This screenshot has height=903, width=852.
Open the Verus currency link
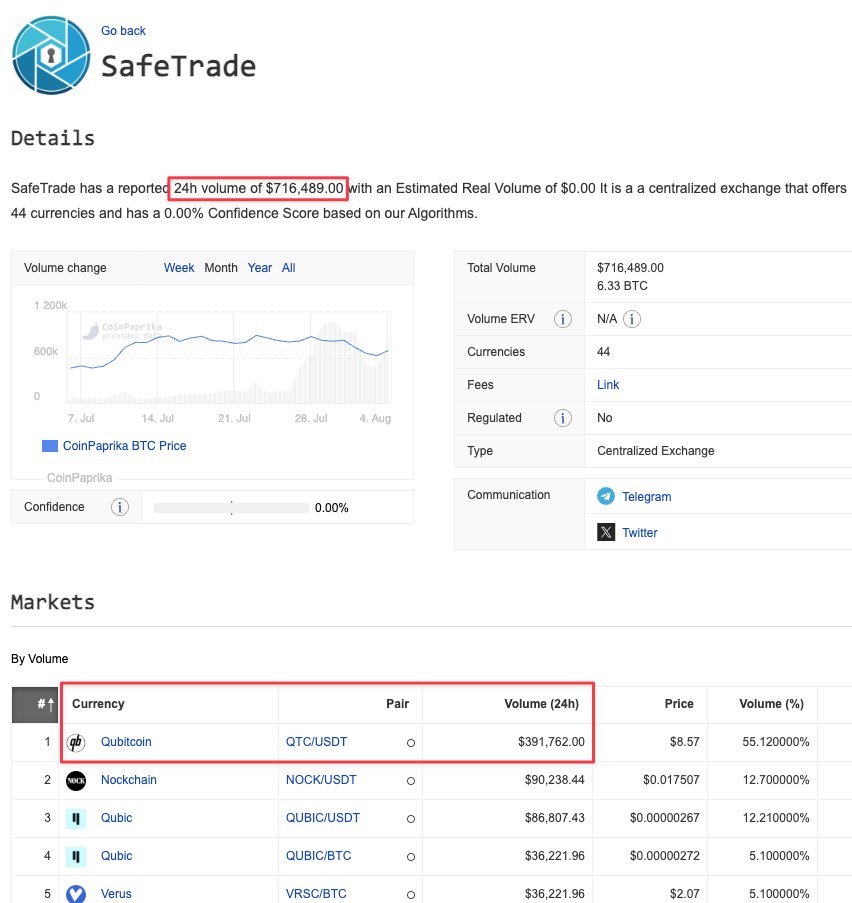pos(116,894)
